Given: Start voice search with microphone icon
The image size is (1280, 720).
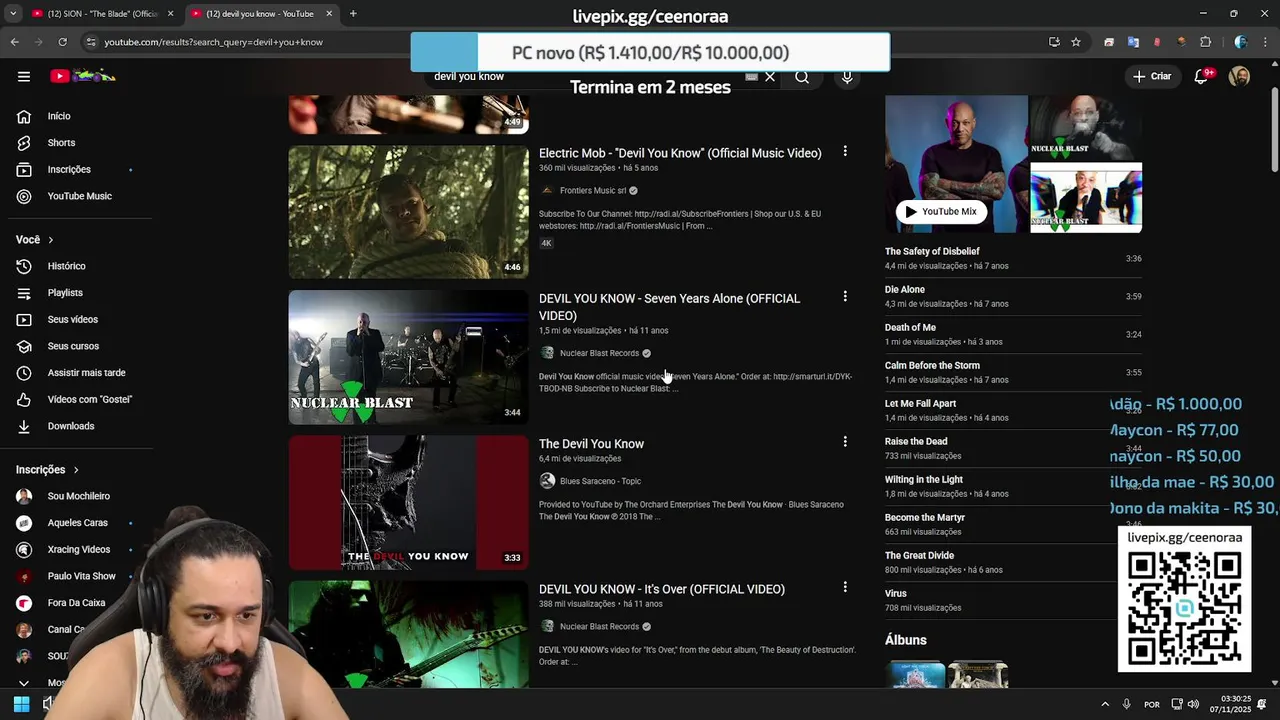Looking at the screenshot, I should pos(847,77).
